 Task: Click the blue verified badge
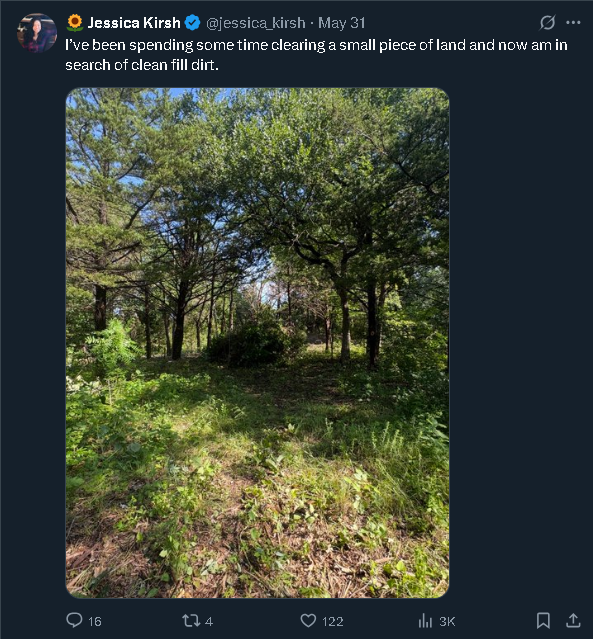[192, 23]
